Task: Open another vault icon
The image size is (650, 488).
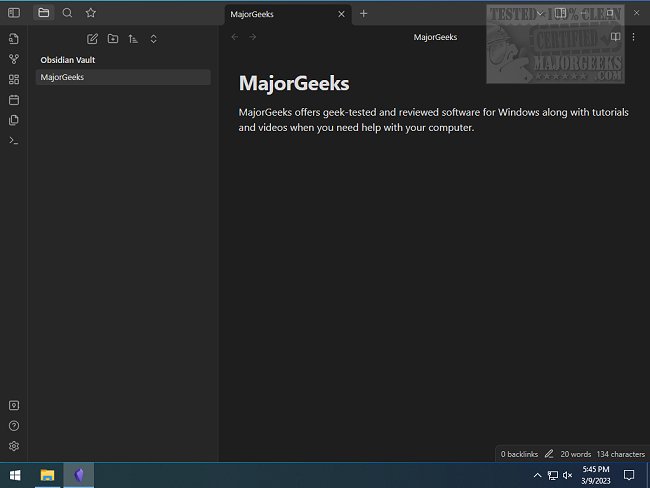Action: [x=14, y=405]
